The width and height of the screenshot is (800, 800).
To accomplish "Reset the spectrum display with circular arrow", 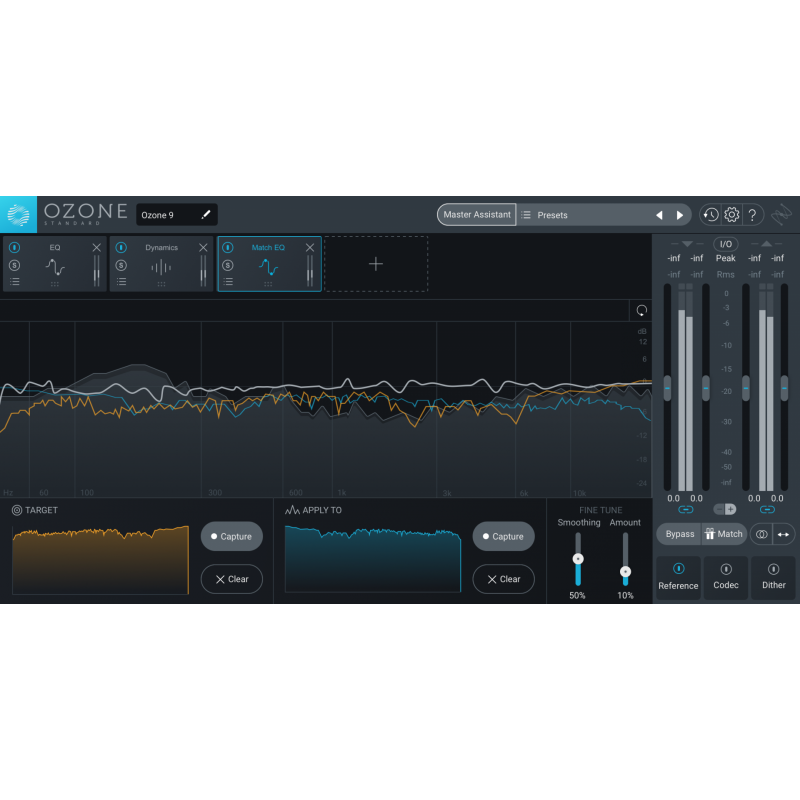I will pos(641,310).
